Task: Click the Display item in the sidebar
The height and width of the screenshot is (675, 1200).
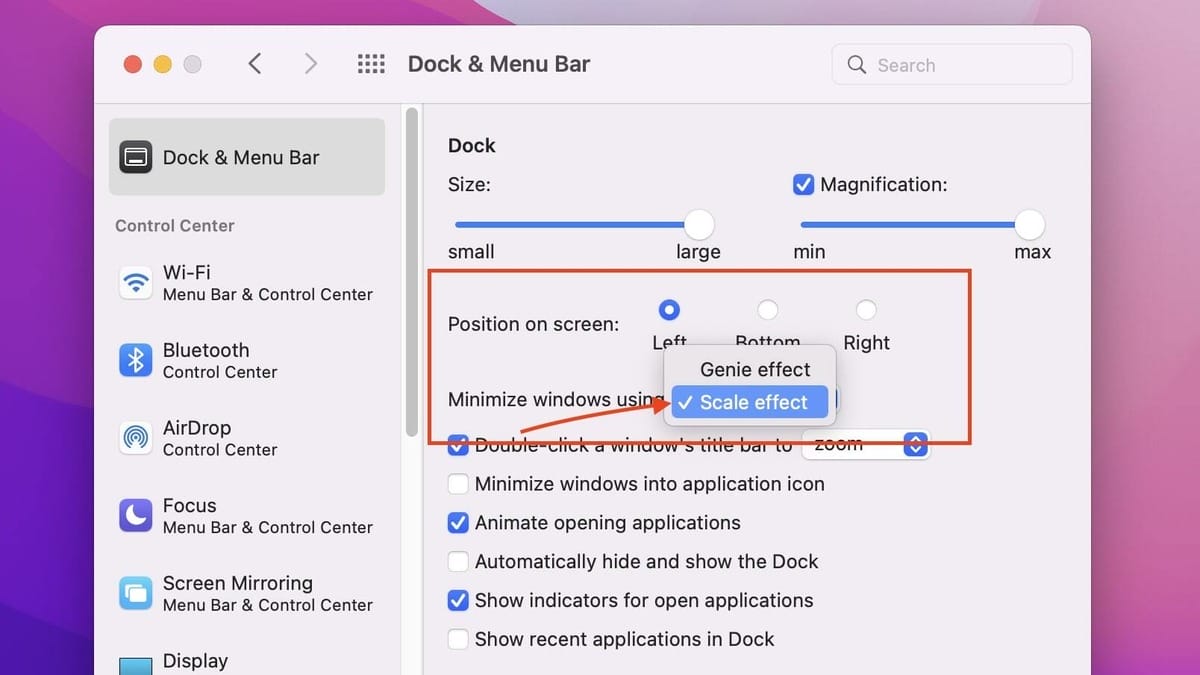Action: click(195, 661)
